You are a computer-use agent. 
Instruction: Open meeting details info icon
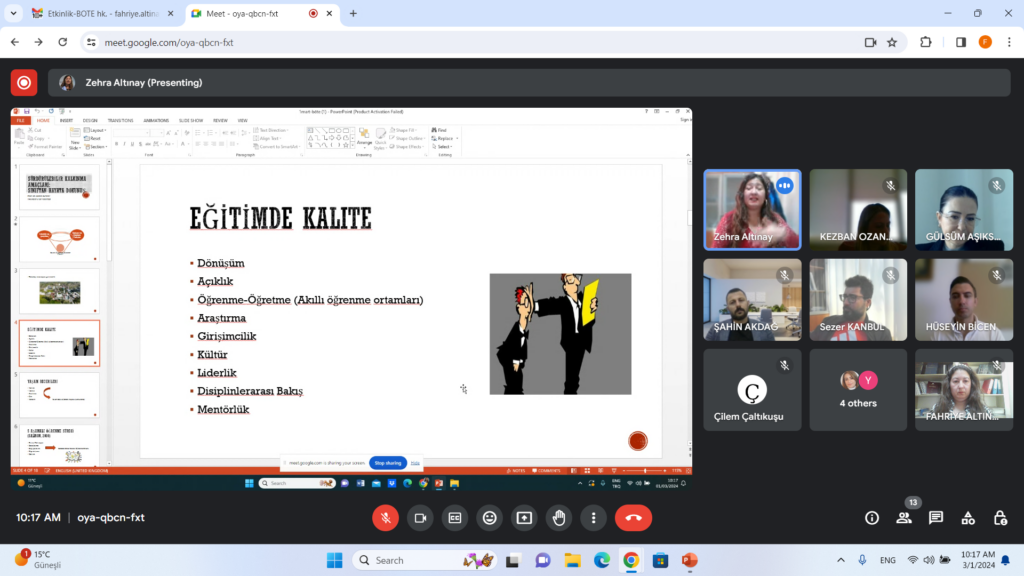[x=872, y=517]
